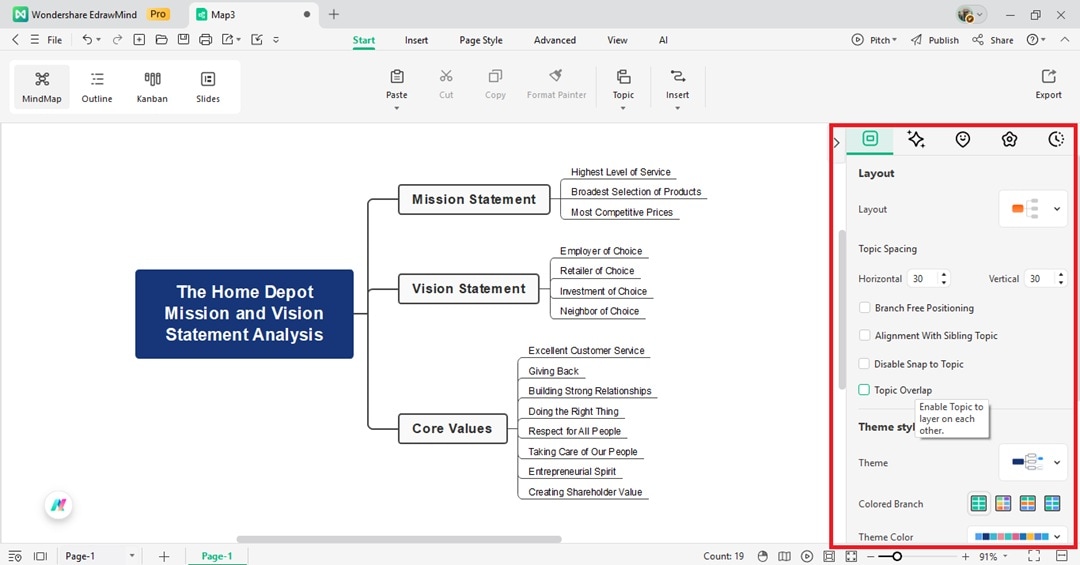
Task: Open the sticker smiley tab in side panel
Action: tap(963, 139)
